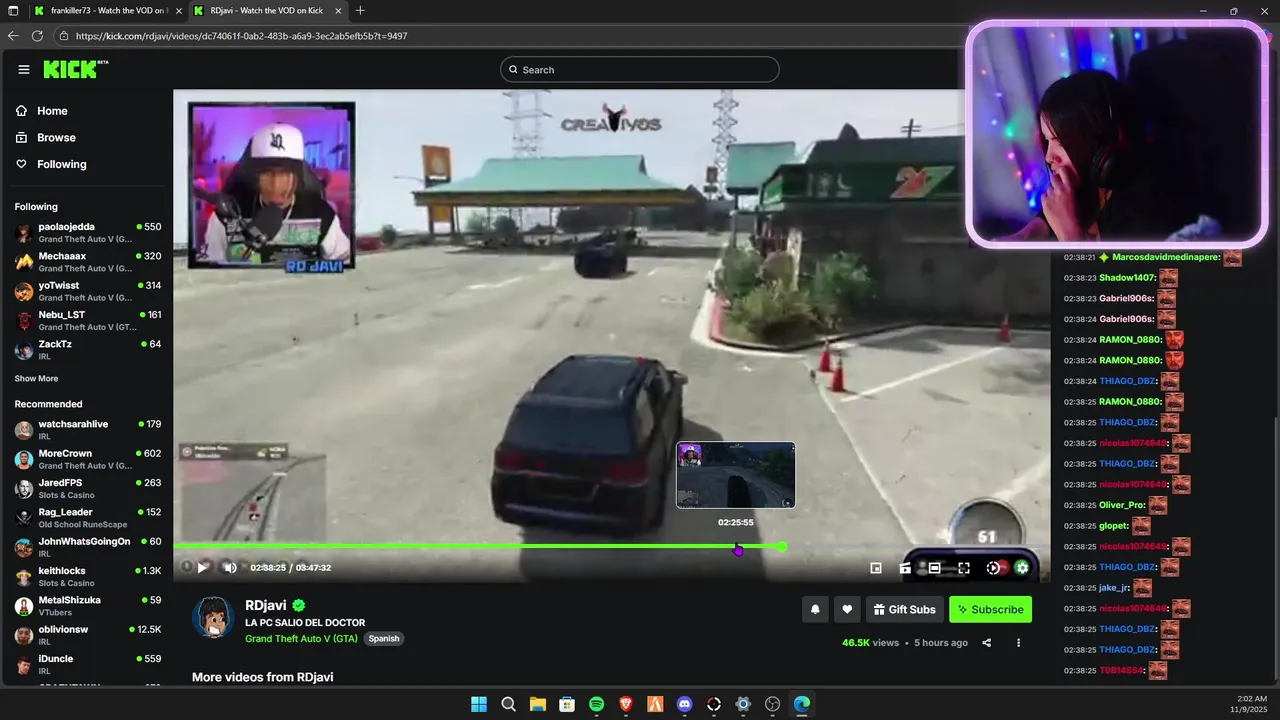Open ZackTz's channel in the sidebar
The width and height of the screenshot is (1280, 720).
88,350
